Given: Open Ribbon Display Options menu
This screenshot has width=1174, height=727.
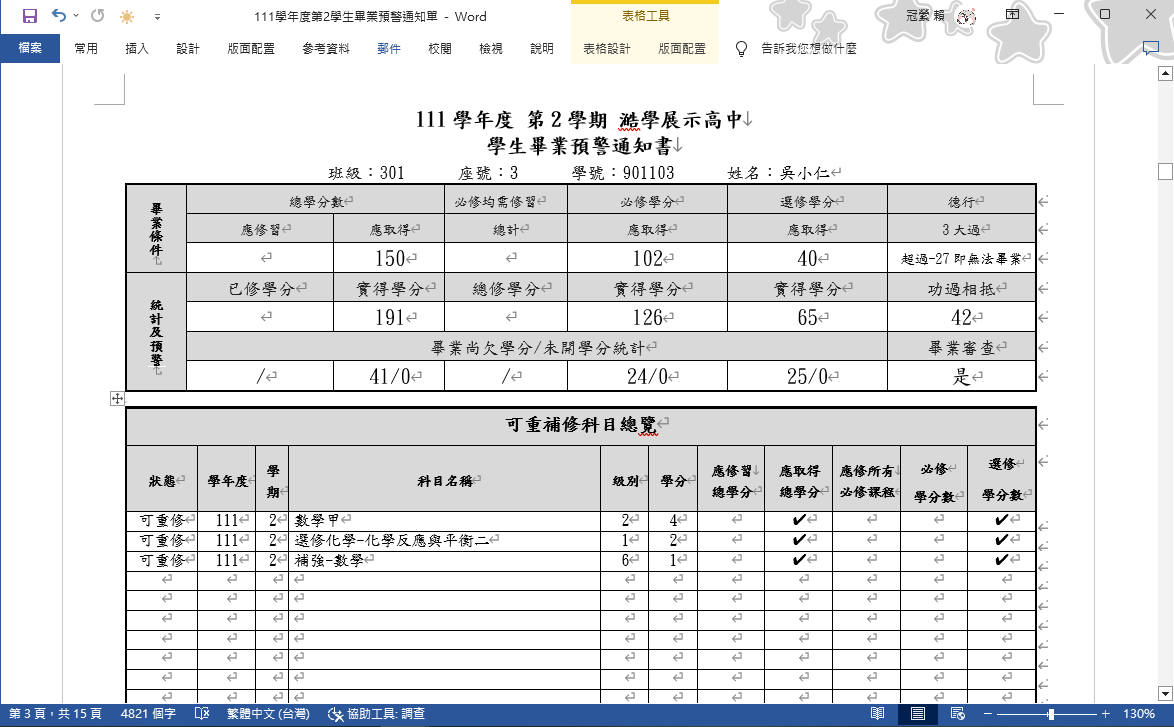Looking at the screenshot, I should (x=1012, y=14).
